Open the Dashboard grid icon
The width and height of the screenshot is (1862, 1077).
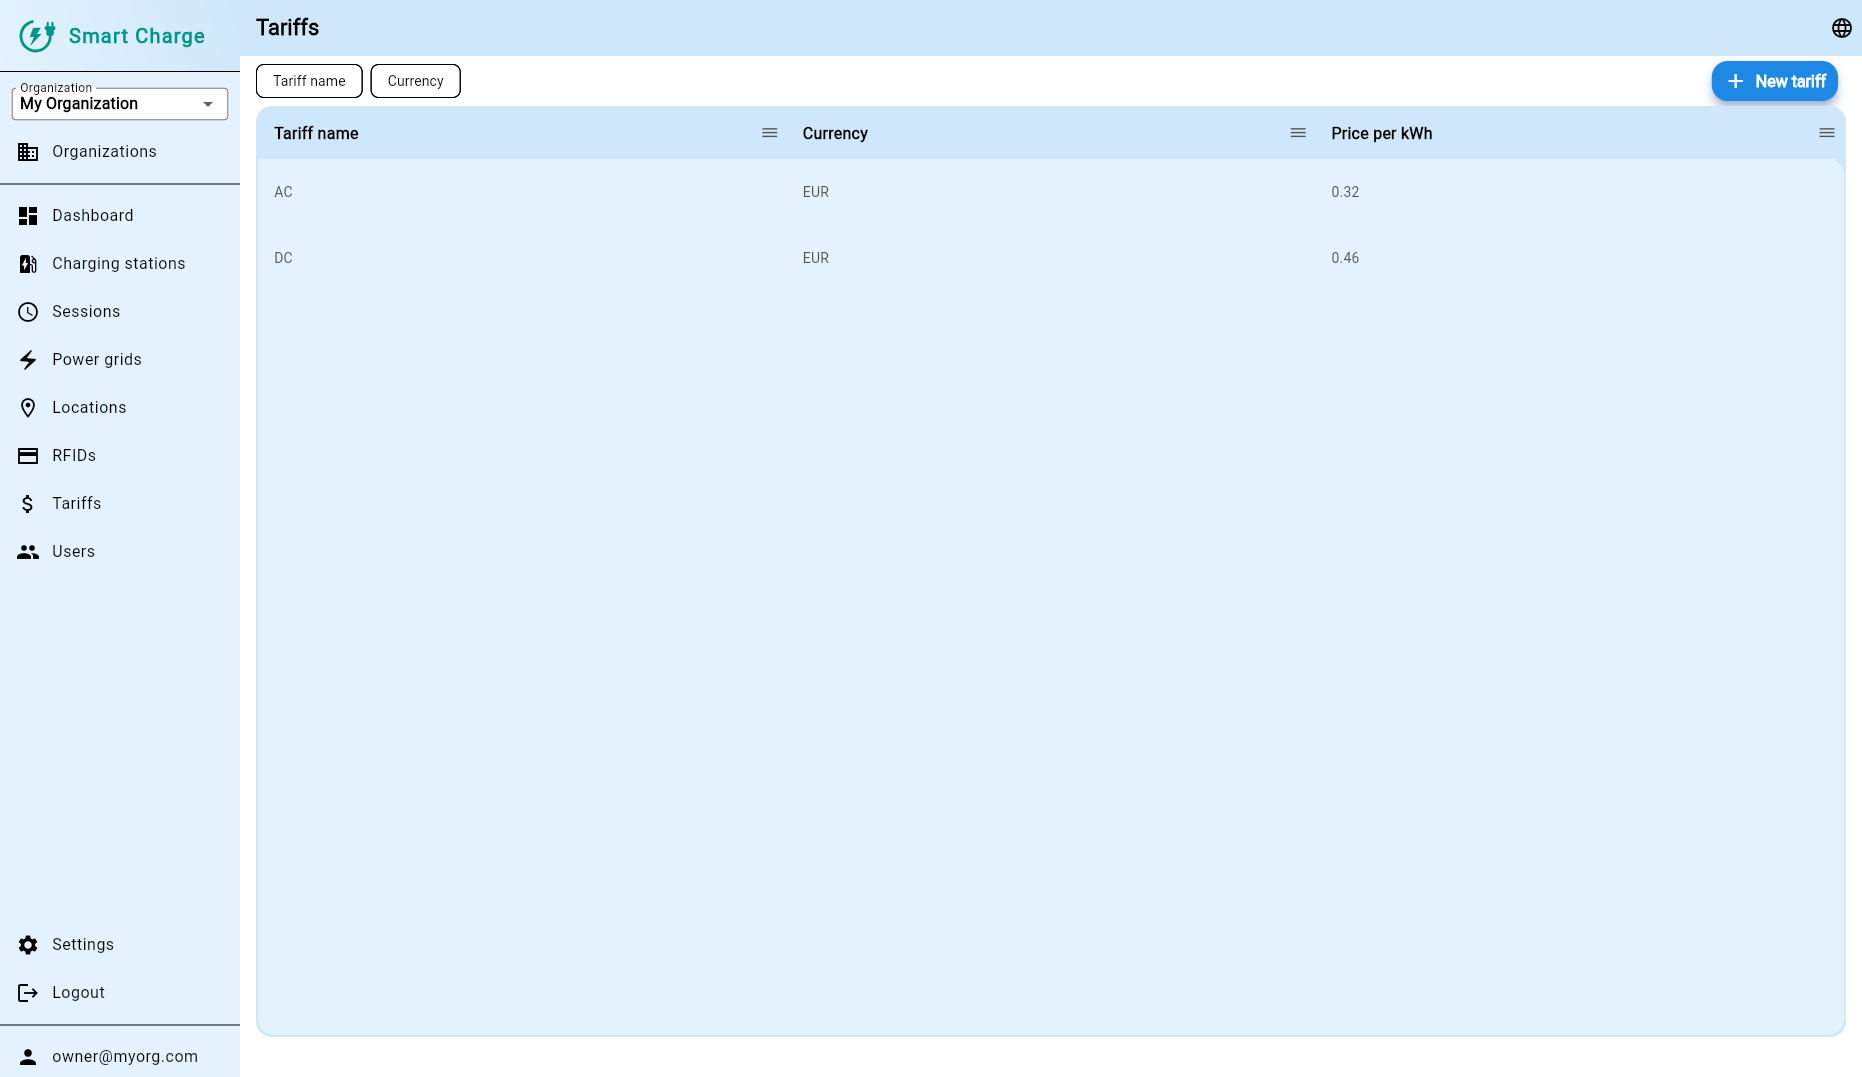(x=28, y=216)
